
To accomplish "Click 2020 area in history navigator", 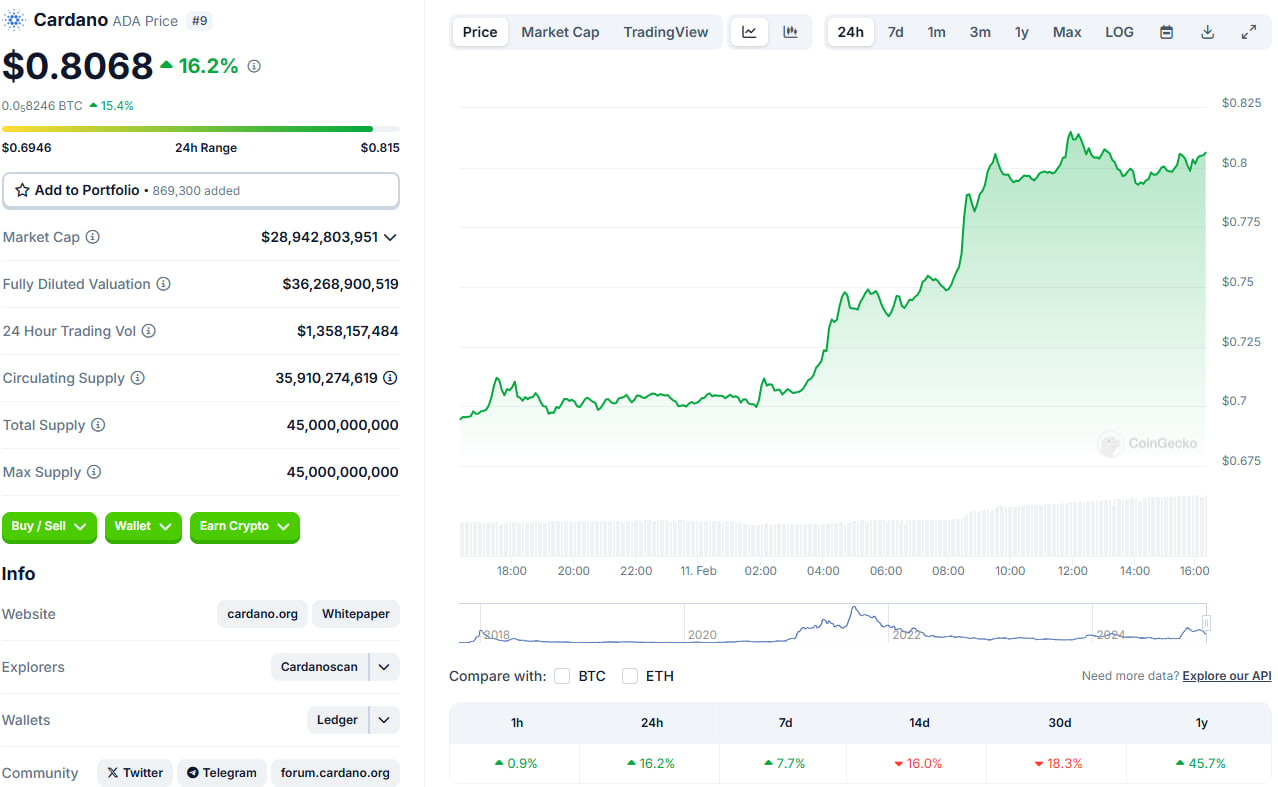I will [702, 634].
